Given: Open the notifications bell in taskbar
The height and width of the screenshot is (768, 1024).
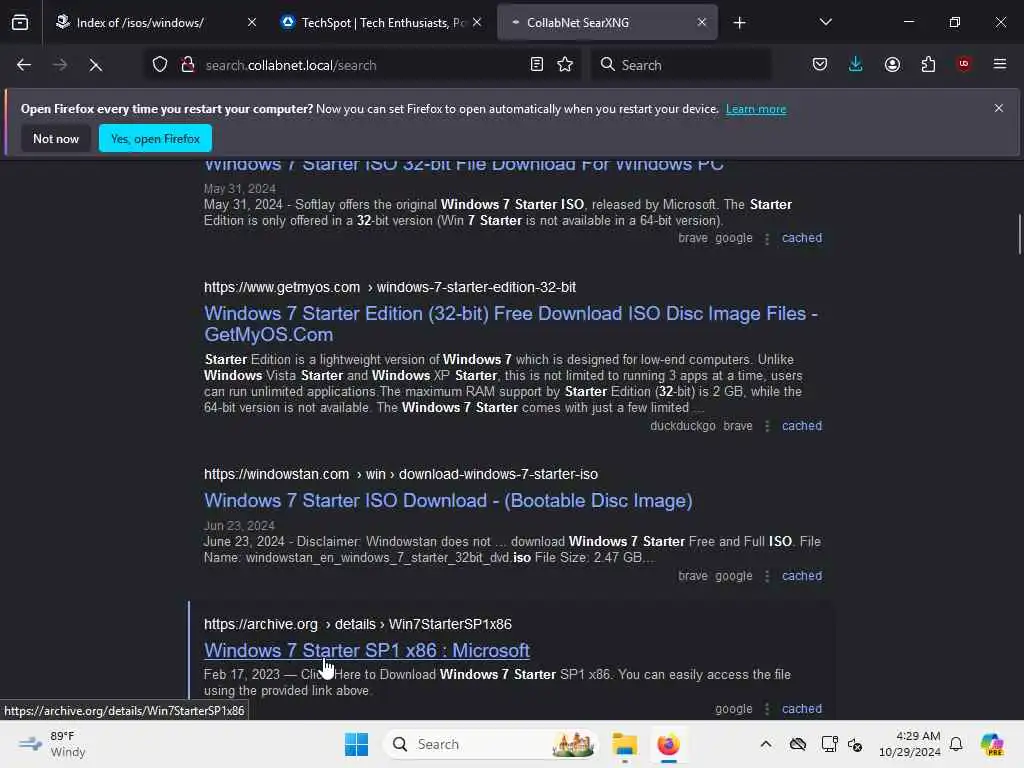Looking at the screenshot, I should point(957,744).
